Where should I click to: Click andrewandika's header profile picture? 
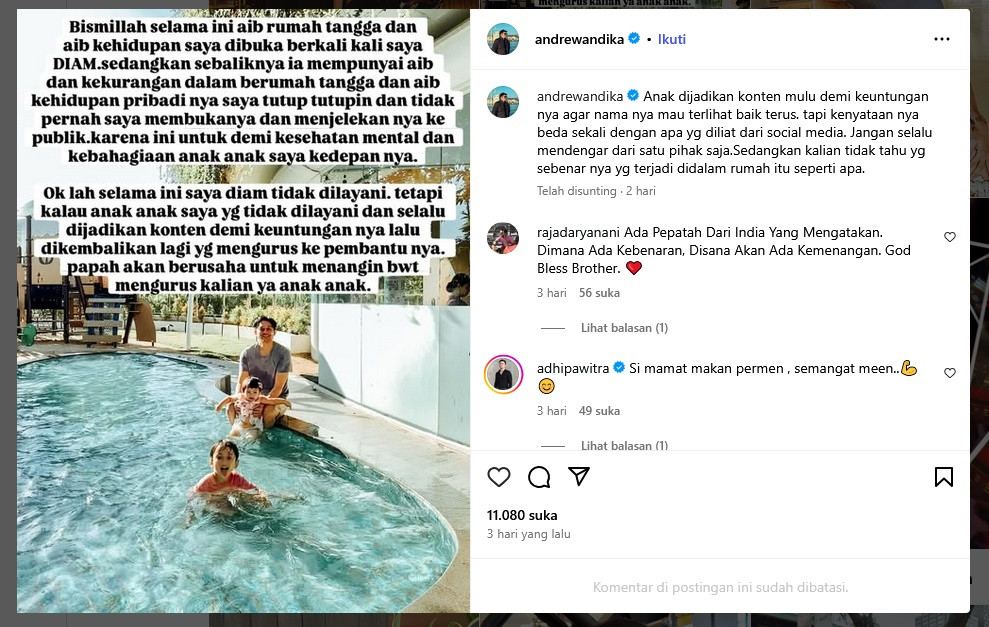click(x=503, y=39)
